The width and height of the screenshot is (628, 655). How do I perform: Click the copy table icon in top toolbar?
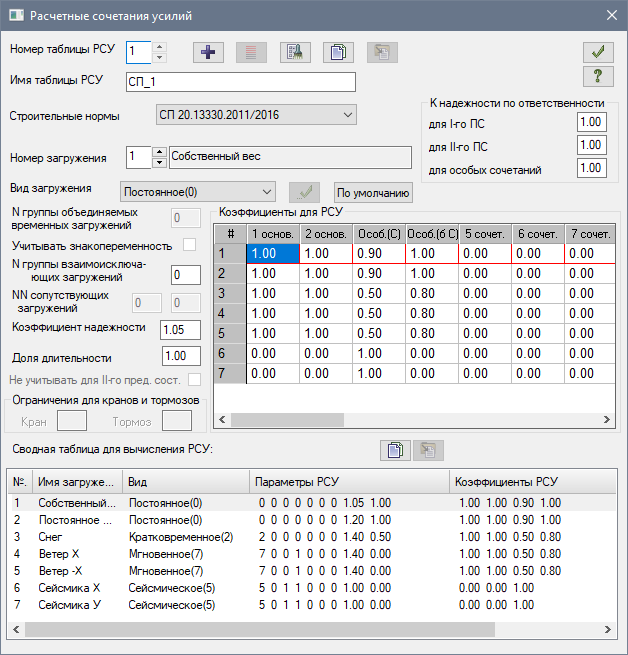coord(336,52)
